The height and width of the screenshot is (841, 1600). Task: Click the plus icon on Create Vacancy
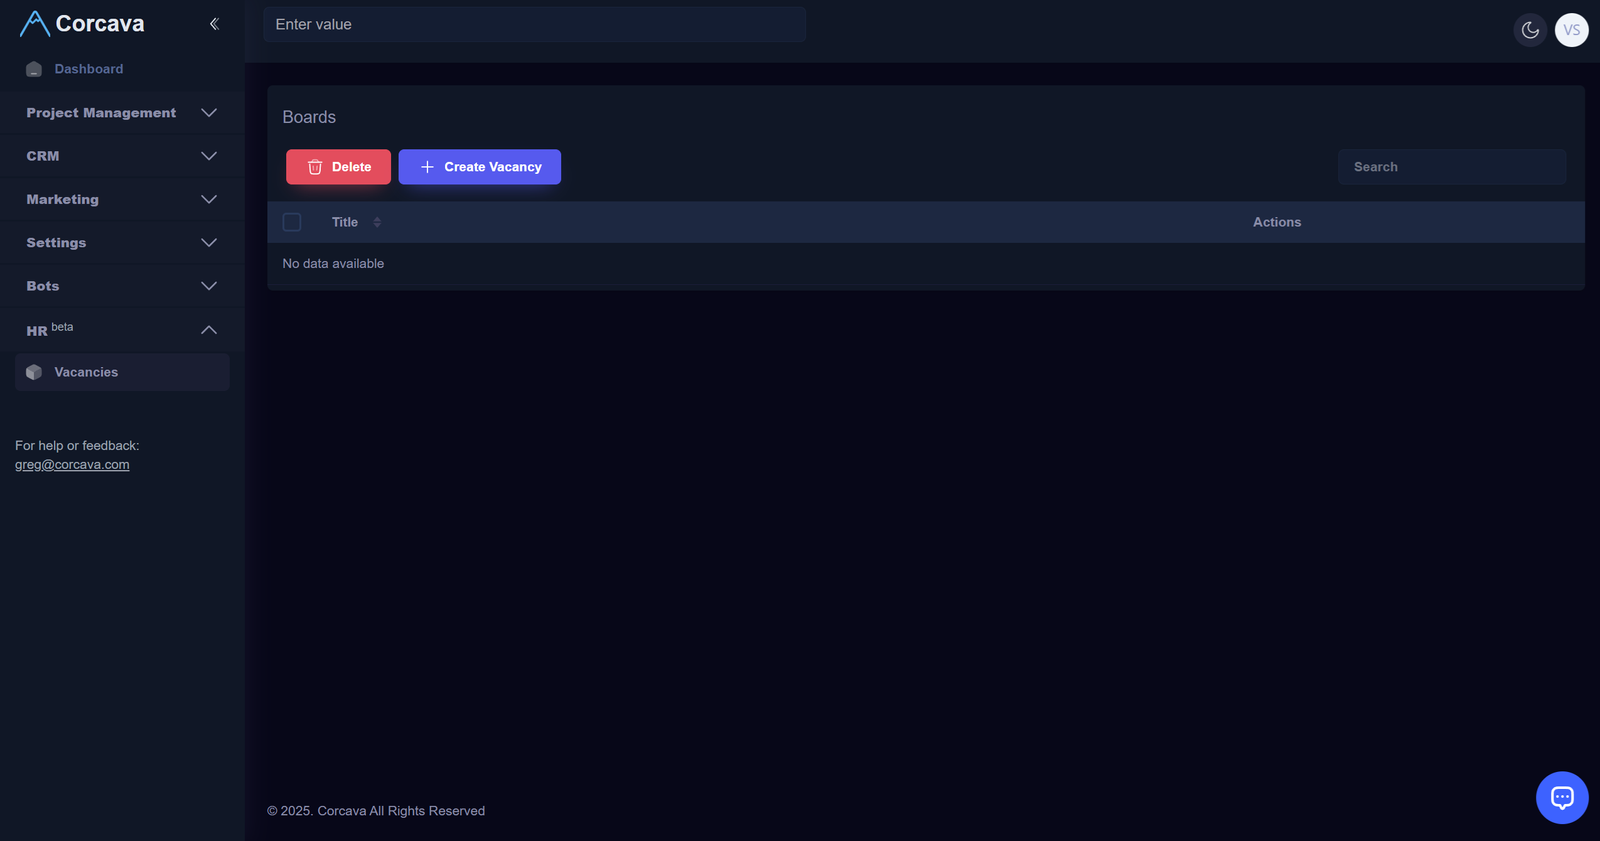[x=427, y=167]
